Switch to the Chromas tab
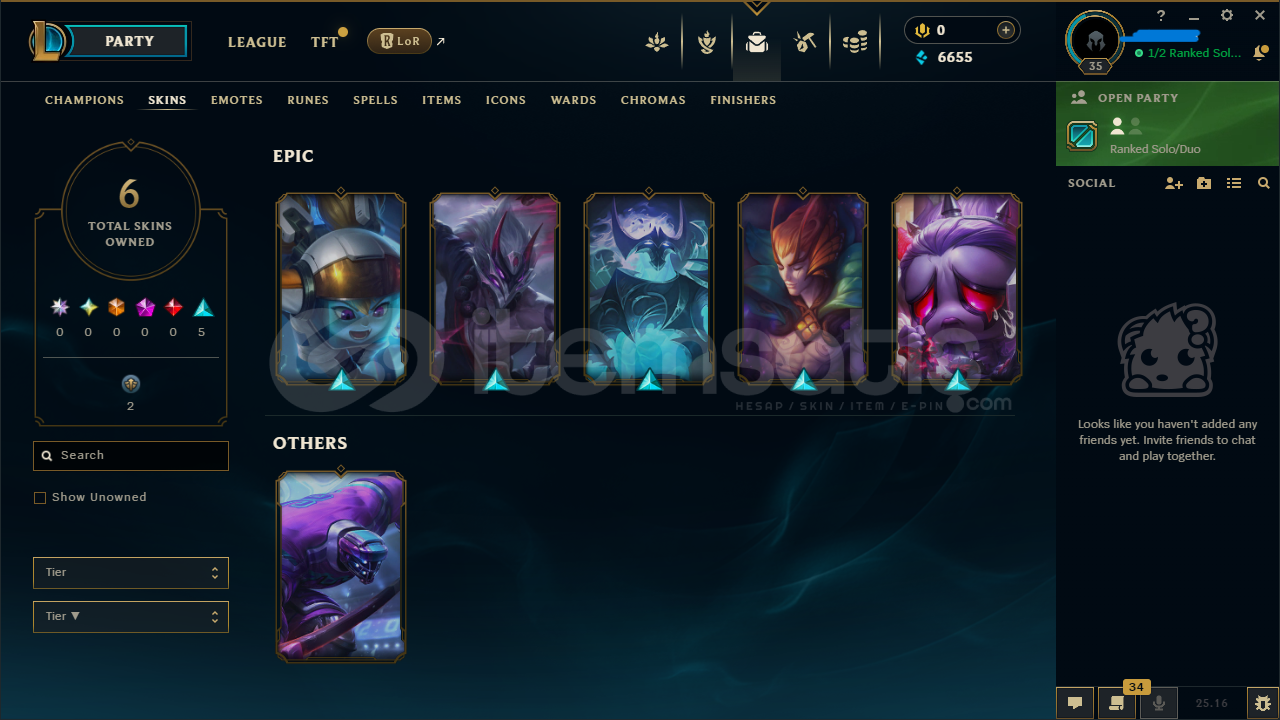This screenshot has width=1280, height=720. (x=653, y=100)
